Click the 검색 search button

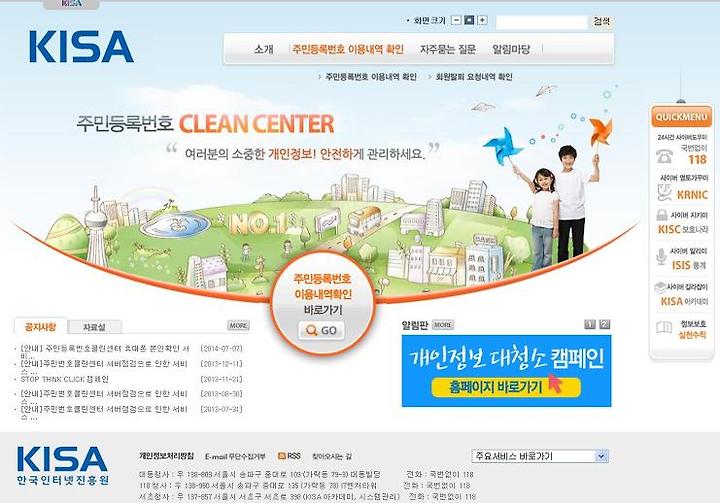pyautogui.click(x=602, y=21)
